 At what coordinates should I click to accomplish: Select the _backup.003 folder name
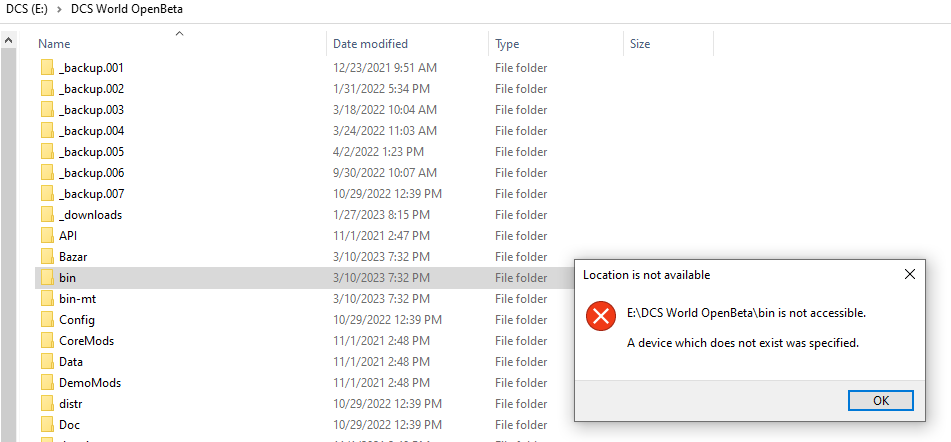click(92, 110)
